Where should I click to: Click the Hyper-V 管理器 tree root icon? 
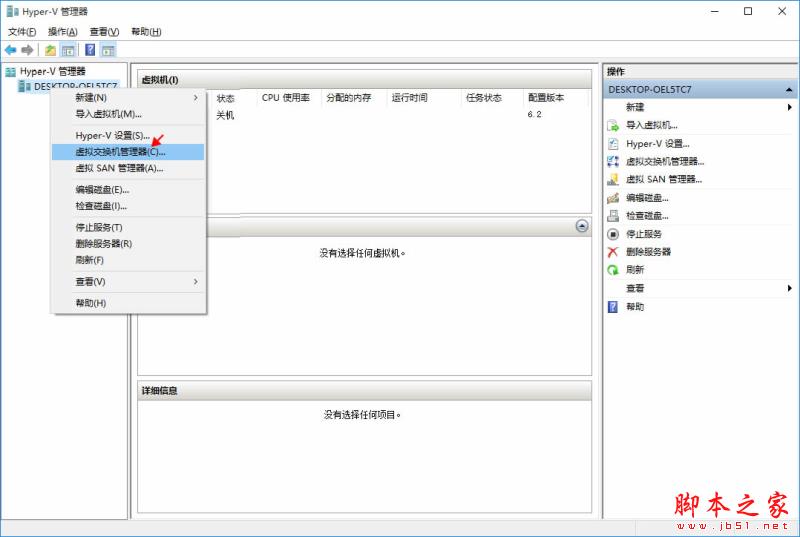[x=11, y=72]
